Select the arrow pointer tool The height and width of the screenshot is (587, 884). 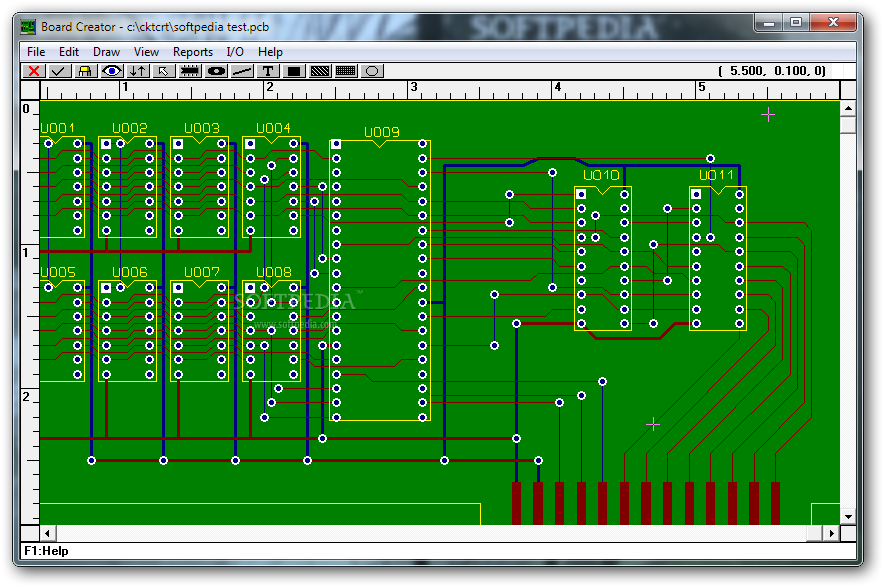tap(163, 71)
